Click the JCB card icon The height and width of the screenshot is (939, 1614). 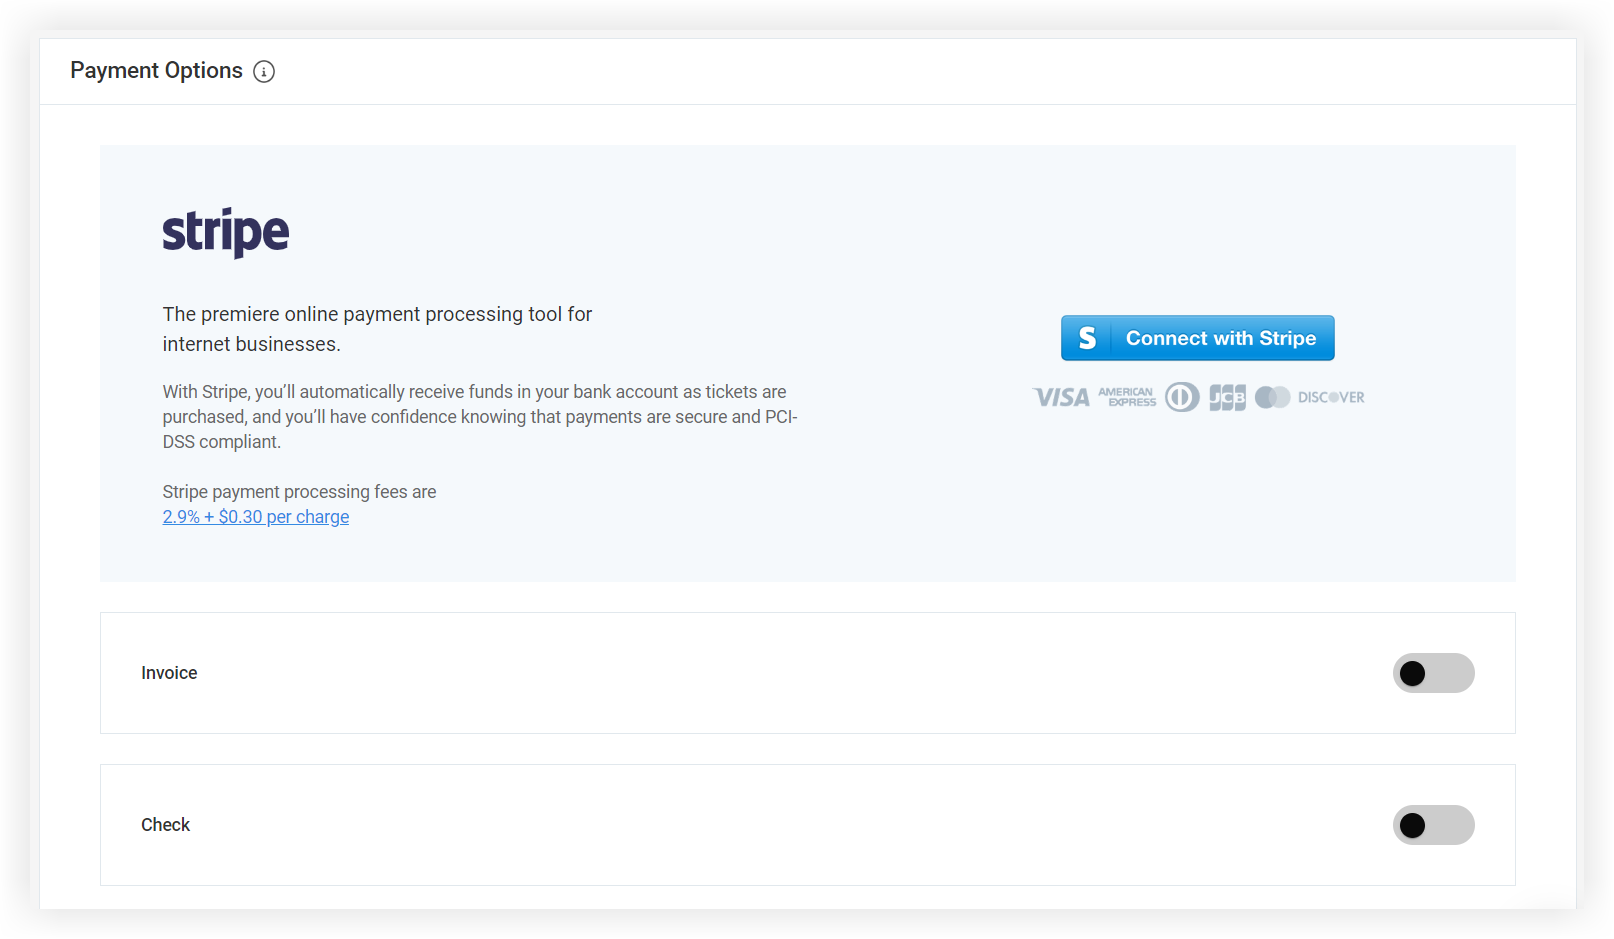1227,397
